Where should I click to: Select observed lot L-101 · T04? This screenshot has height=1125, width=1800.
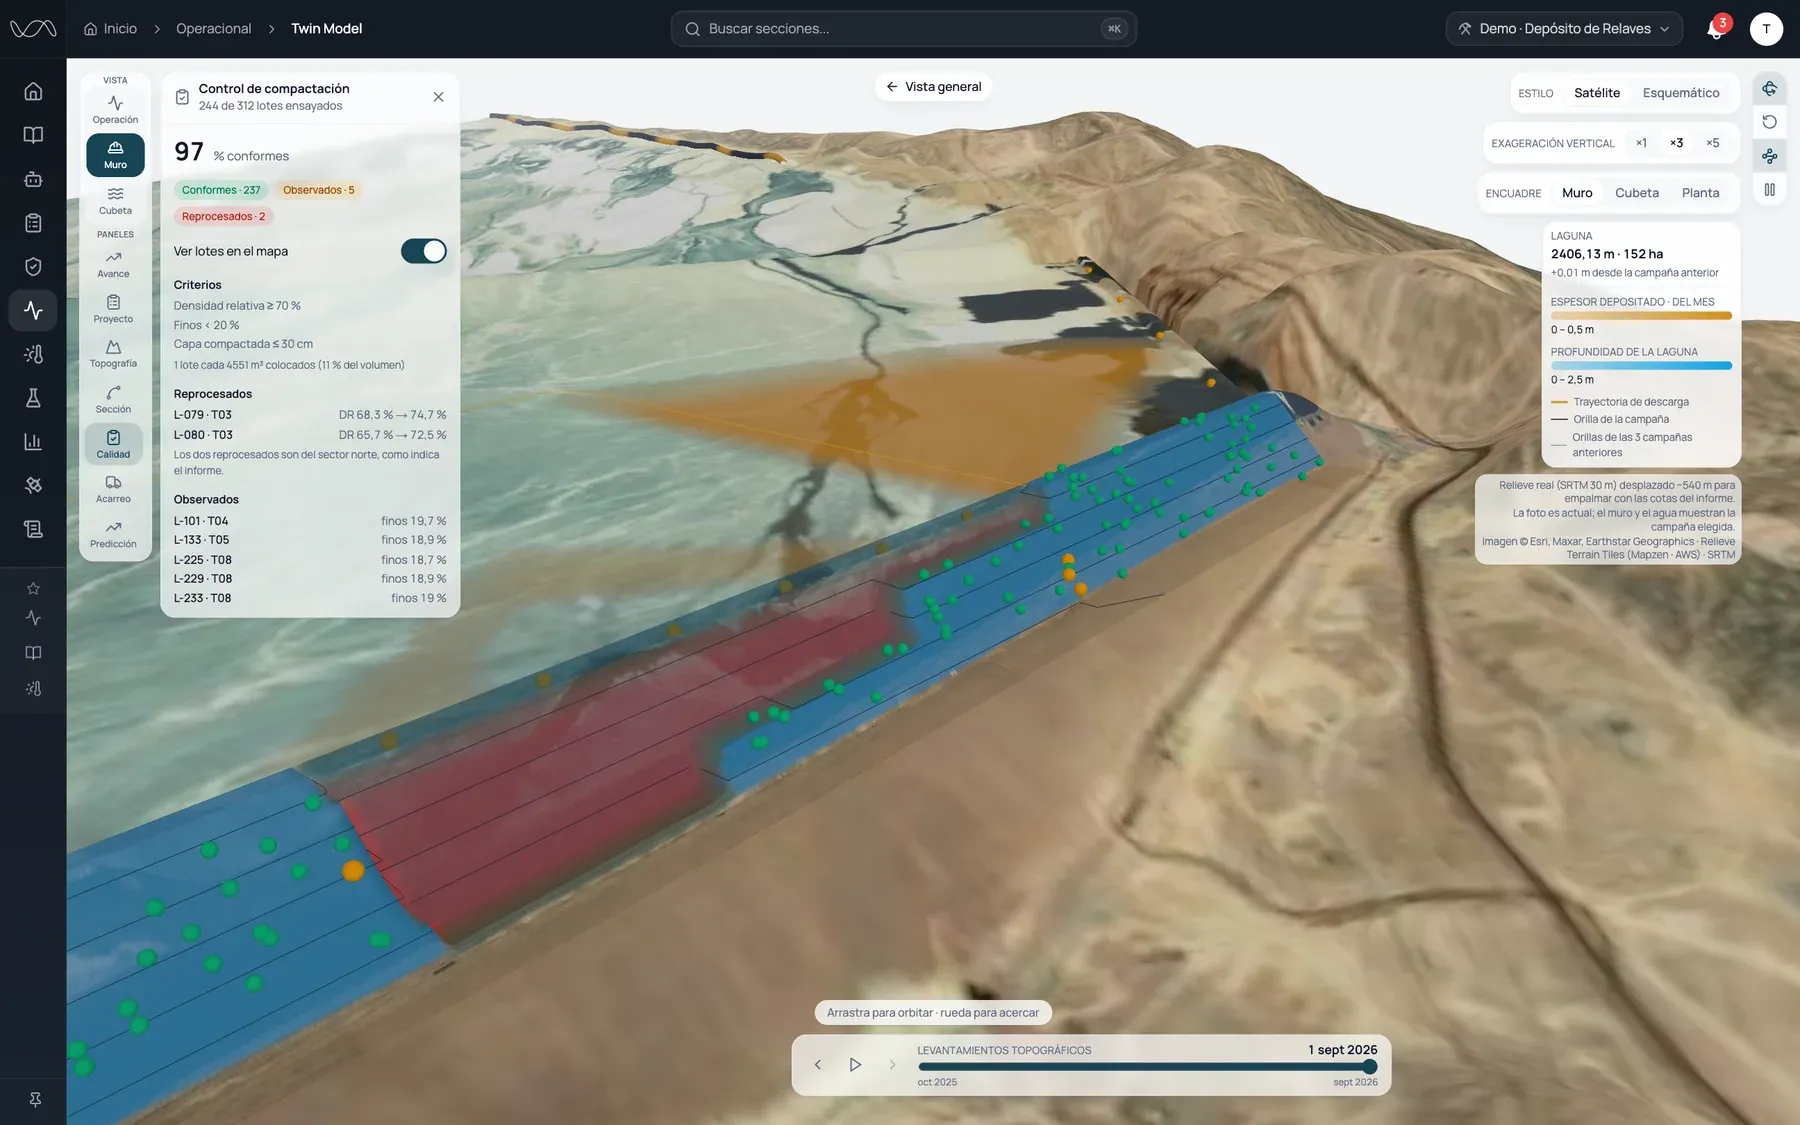point(310,521)
